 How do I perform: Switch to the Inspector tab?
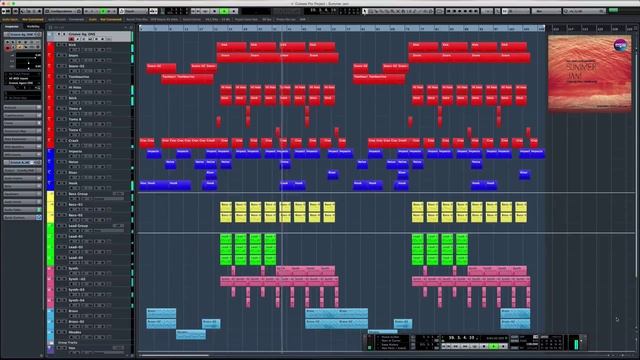tap(11, 27)
